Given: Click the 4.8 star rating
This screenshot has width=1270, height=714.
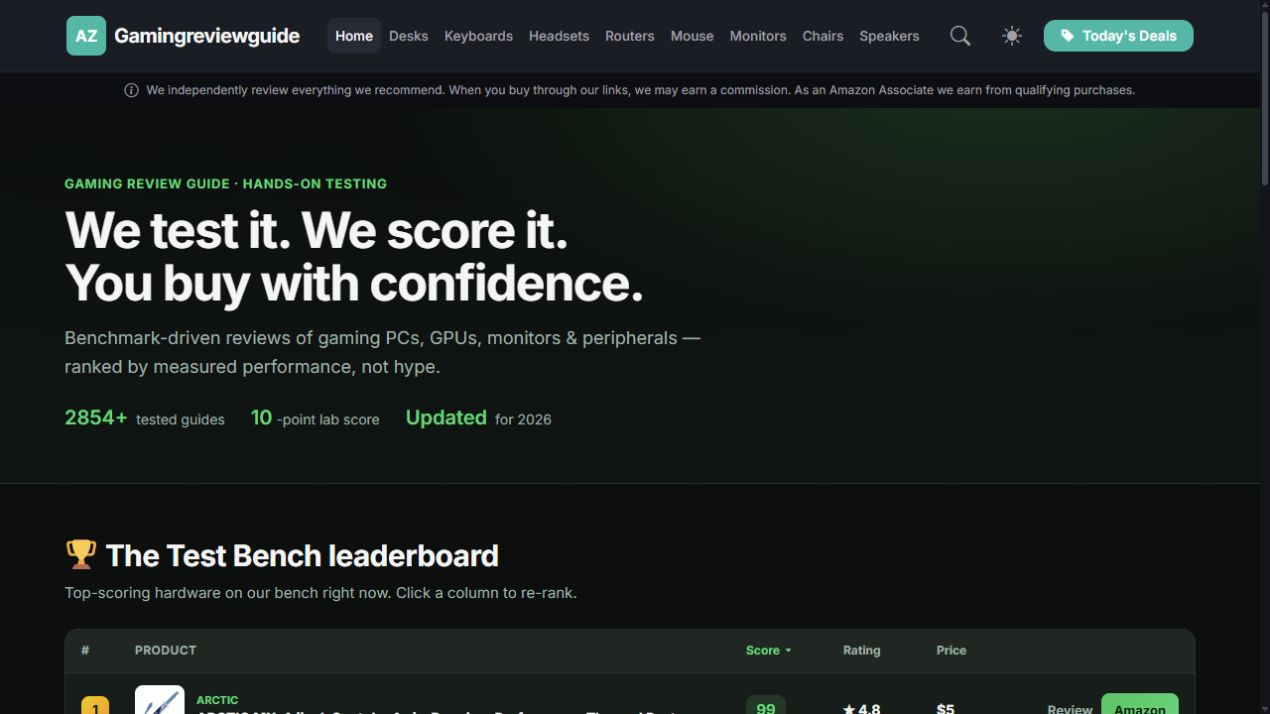Looking at the screenshot, I should pos(861,708).
